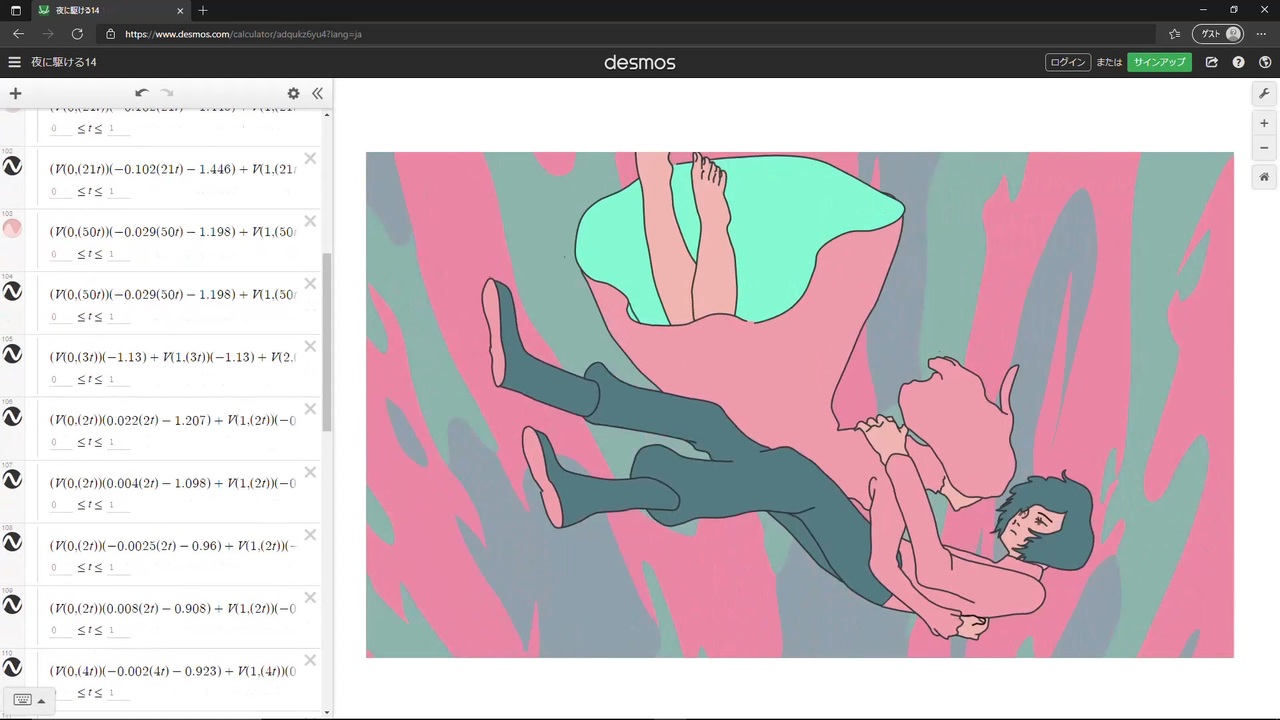Hide expression 104 curve
Screen dimensions: 1280x720
12,291
